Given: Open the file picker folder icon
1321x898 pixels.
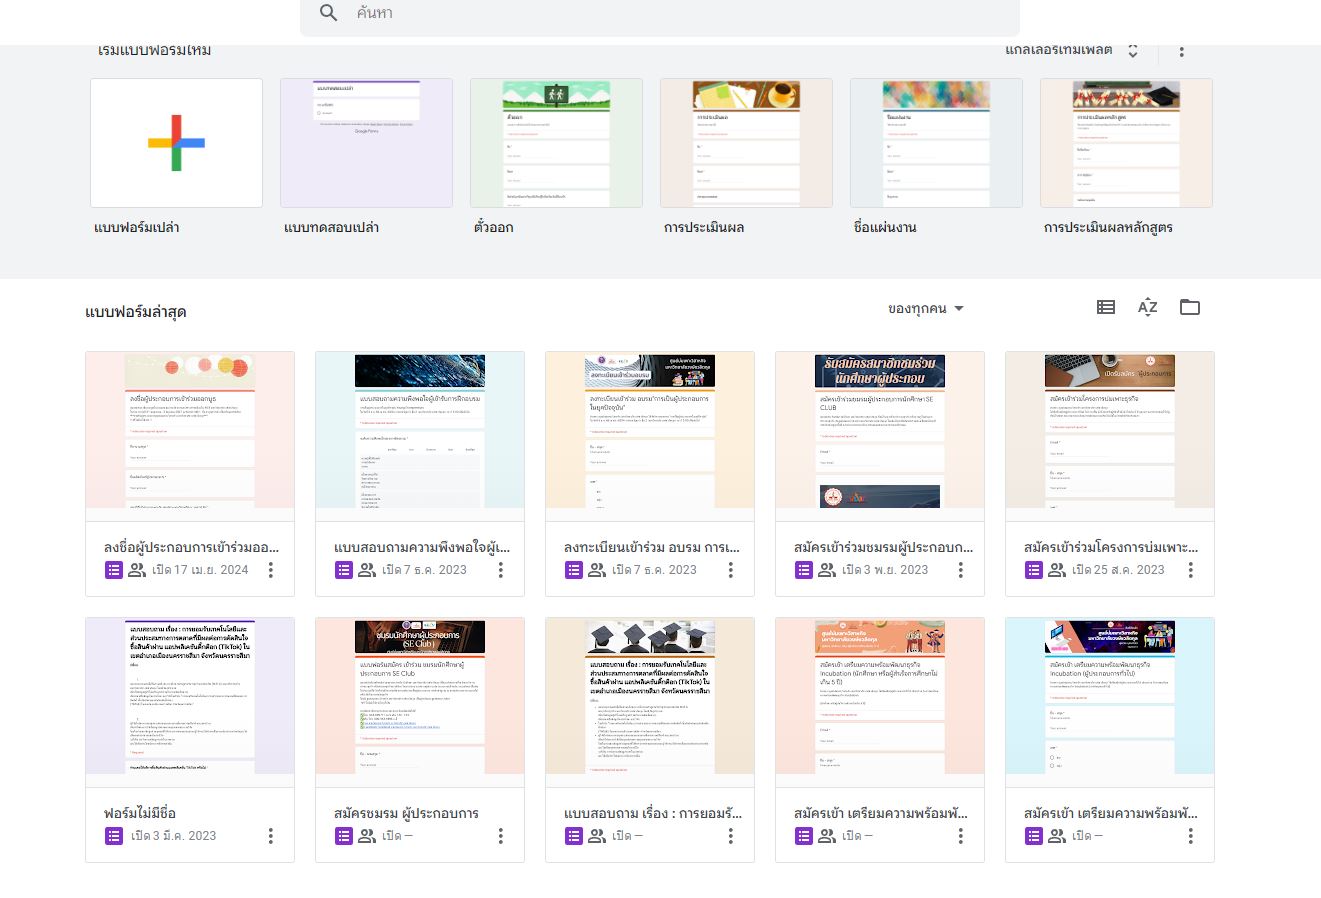Looking at the screenshot, I should click(x=1189, y=308).
